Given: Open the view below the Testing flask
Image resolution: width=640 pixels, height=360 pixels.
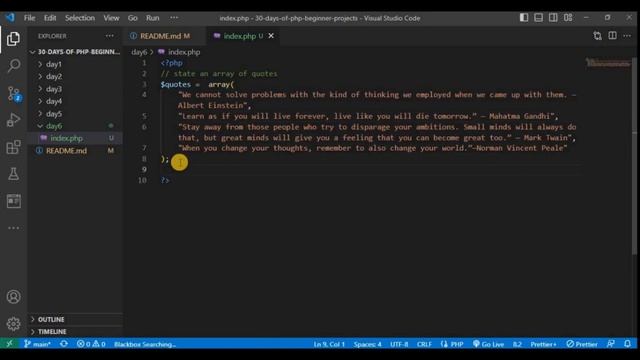Looking at the screenshot, I should point(13,201).
